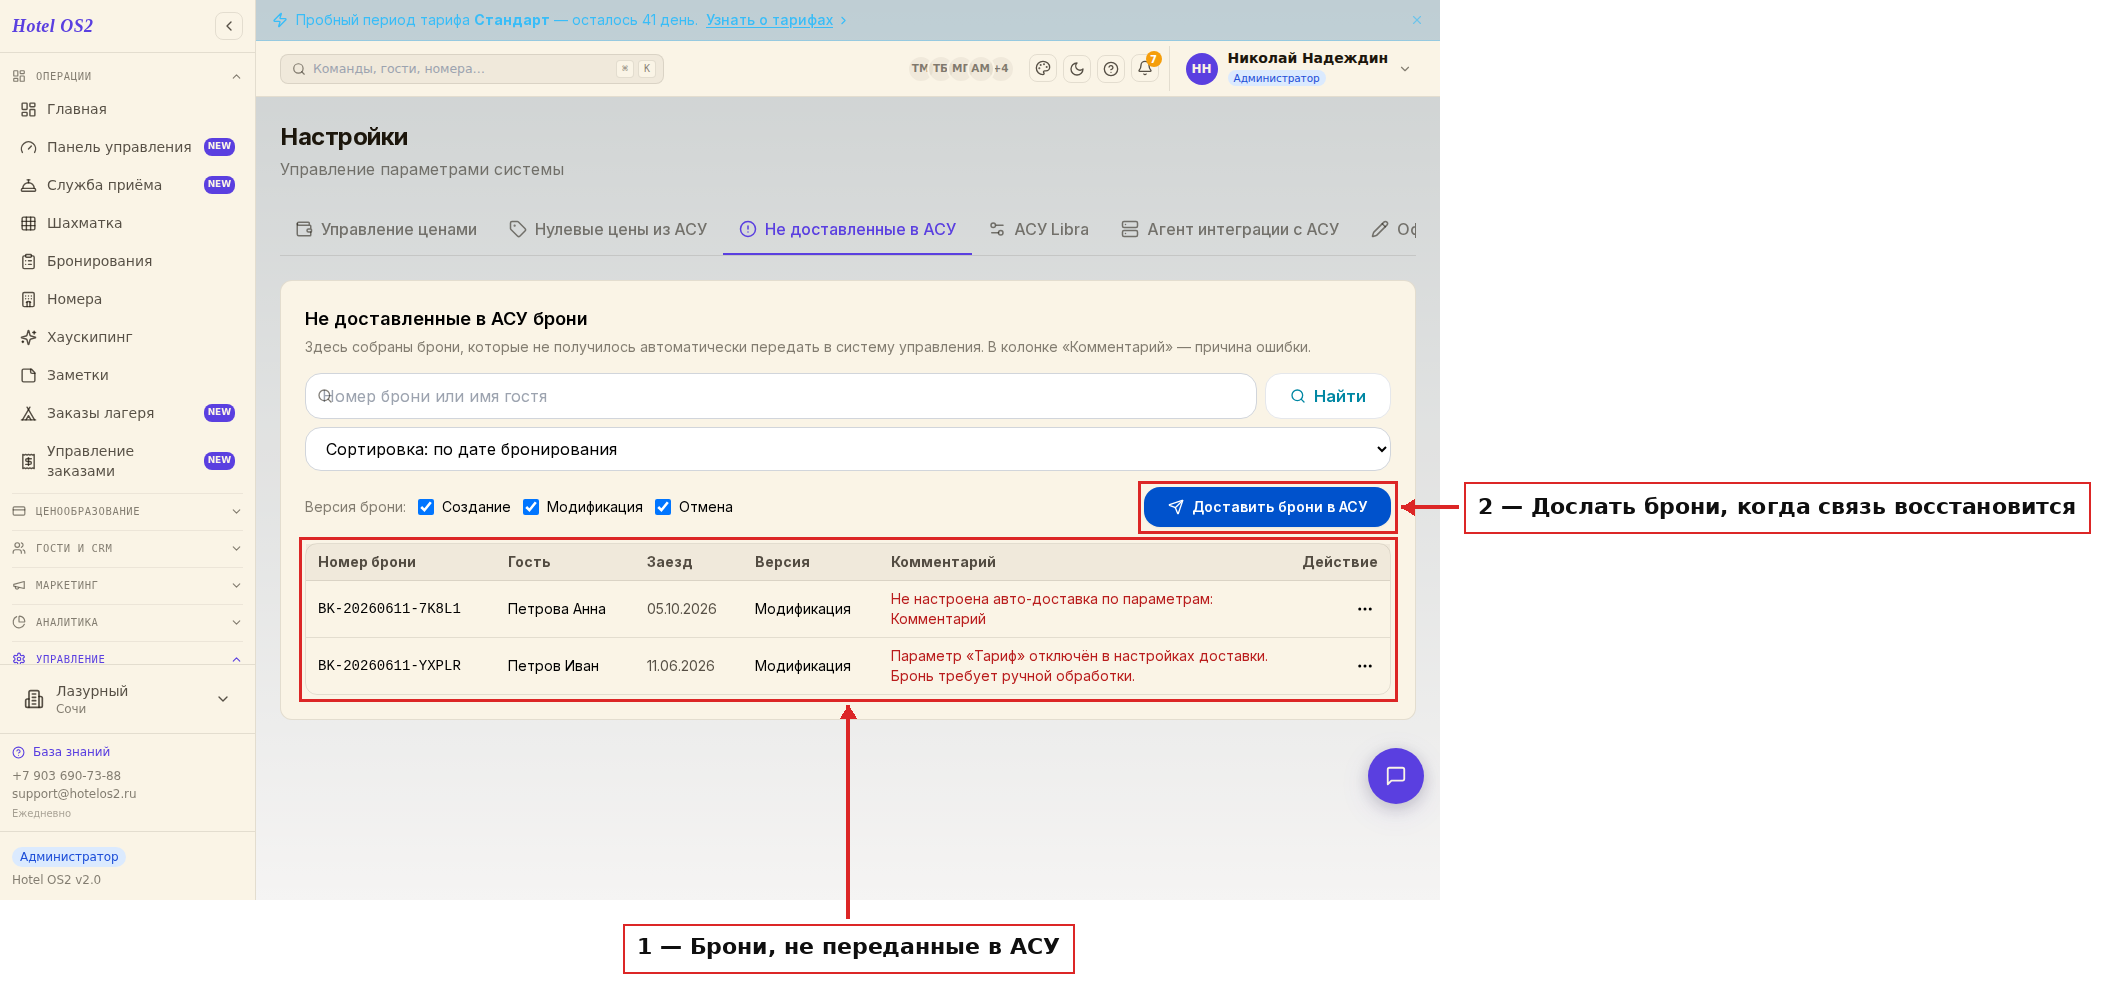Image resolution: width=2114 pixels, height=997 pixels.
Task: Open the Лазурный hotel selector
Action: [127, 699]
